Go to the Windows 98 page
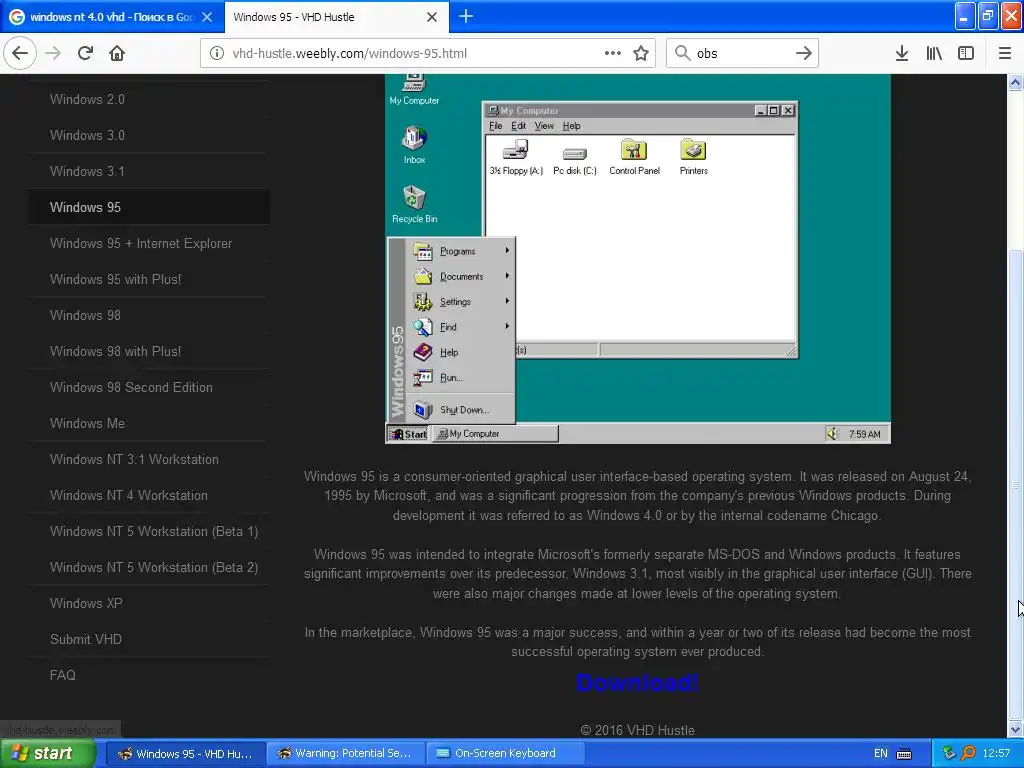 point(85,315)
